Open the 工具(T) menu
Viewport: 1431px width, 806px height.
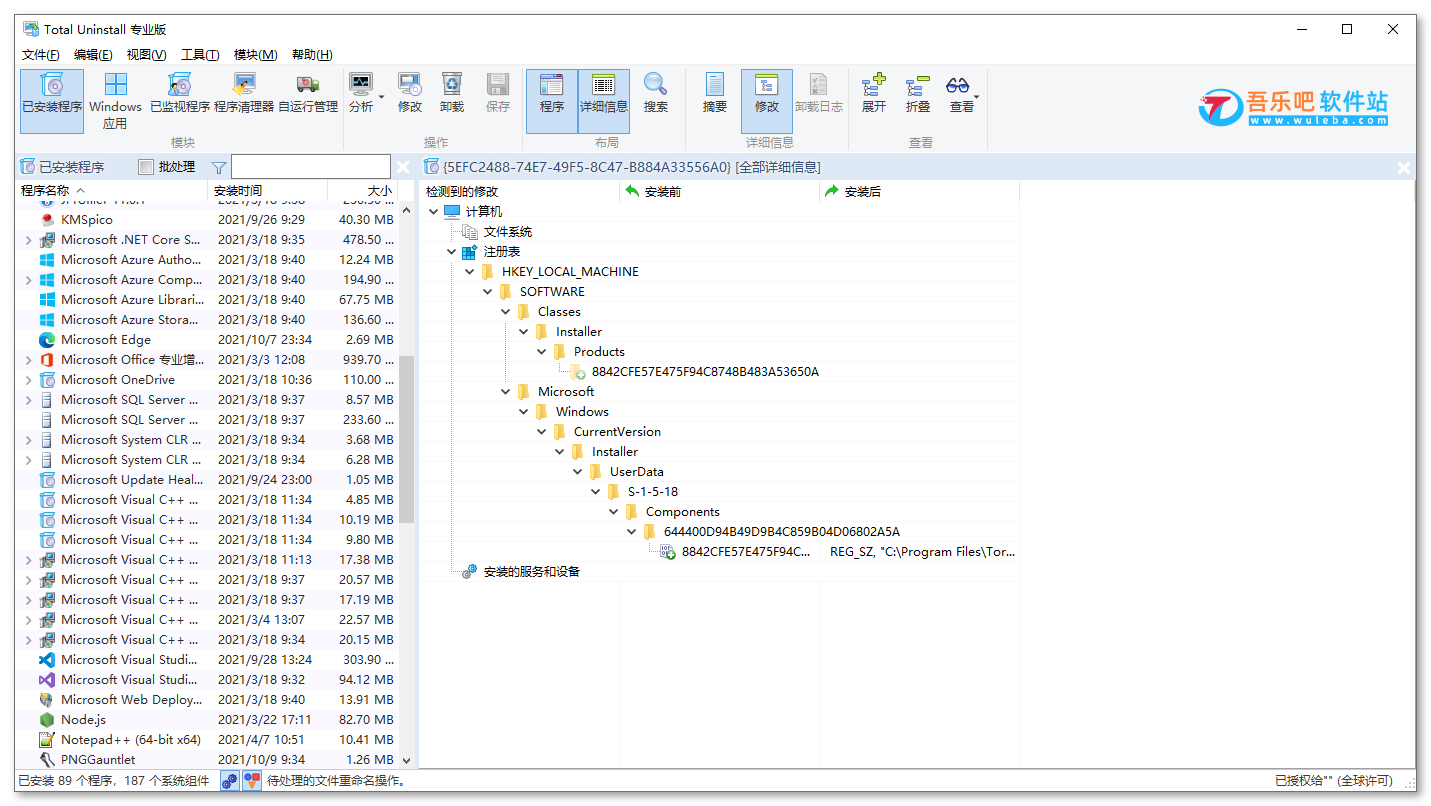pos(200,55)
